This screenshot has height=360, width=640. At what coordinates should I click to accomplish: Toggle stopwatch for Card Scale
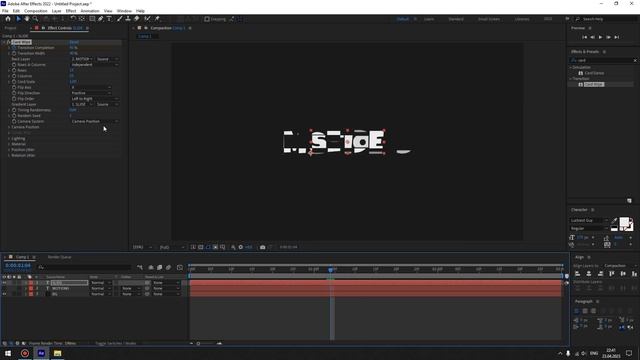coord(14,82)
